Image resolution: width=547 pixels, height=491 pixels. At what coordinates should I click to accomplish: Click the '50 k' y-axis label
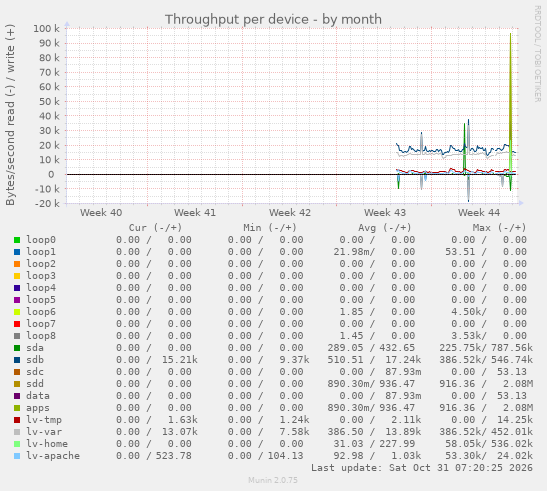point(50,102)
